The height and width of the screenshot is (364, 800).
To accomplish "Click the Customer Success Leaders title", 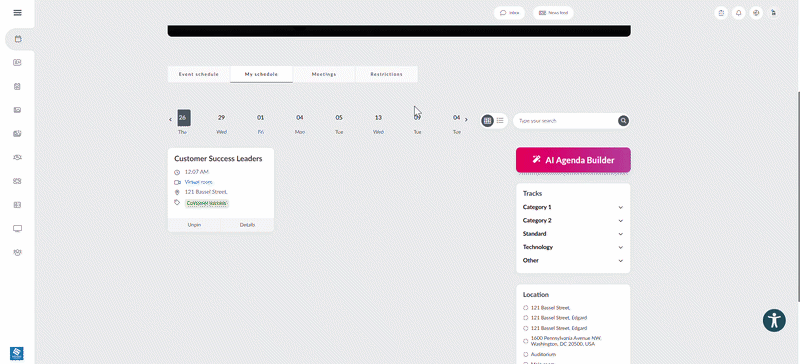I will 218,159.
